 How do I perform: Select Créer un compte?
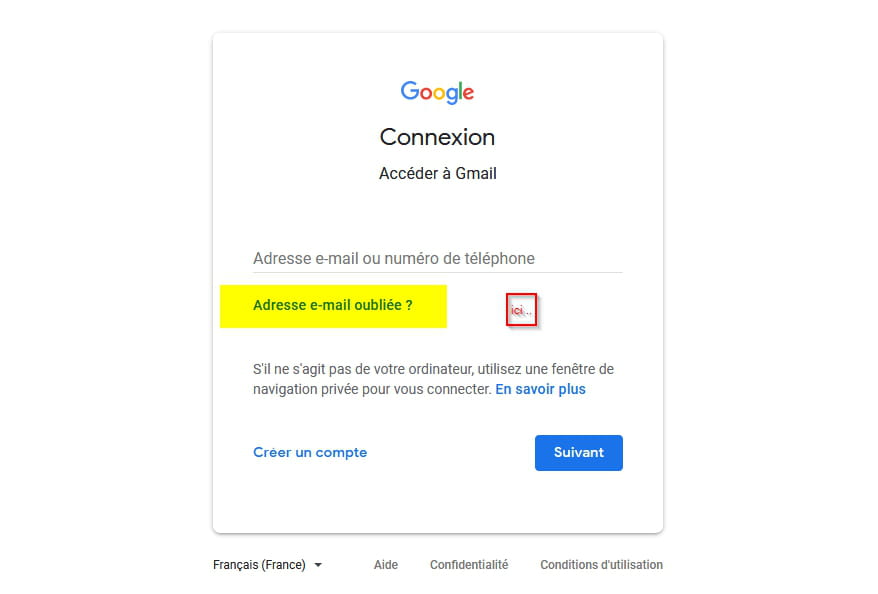tap(310, 452)
